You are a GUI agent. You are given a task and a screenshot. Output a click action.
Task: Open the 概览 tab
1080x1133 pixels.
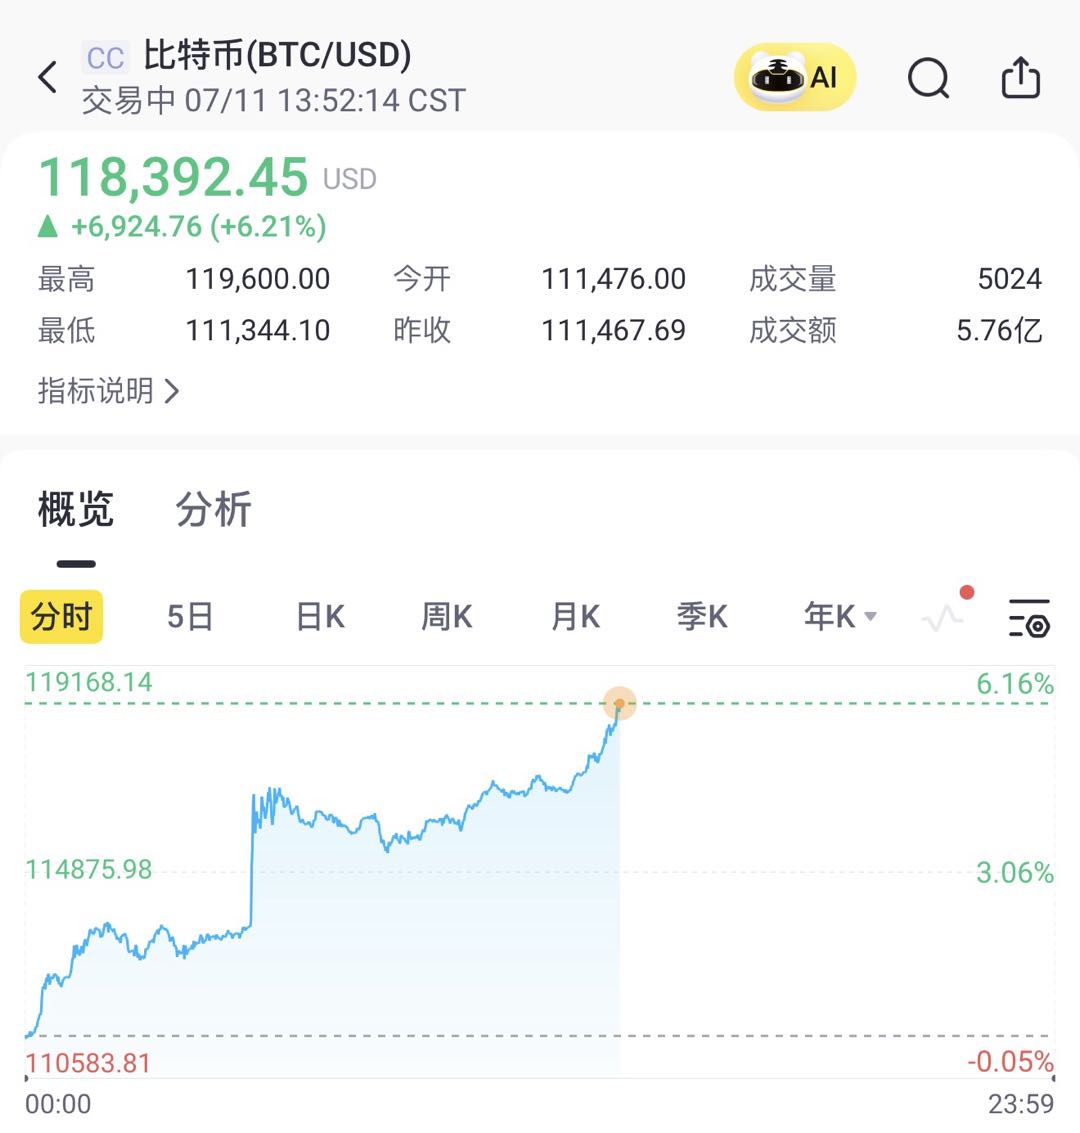[76, 510]
